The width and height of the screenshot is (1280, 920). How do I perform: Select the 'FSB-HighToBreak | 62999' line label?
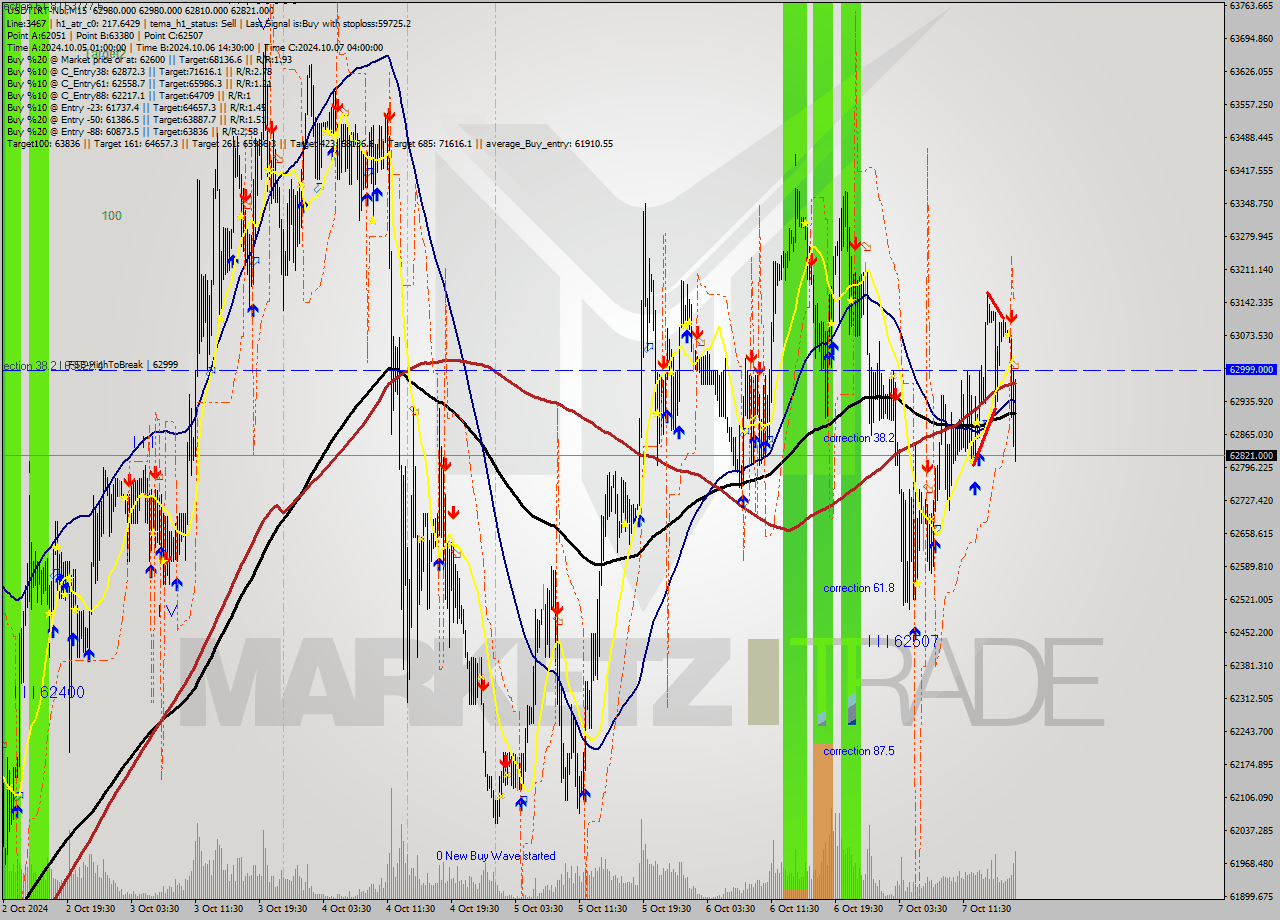pos(122,365)
